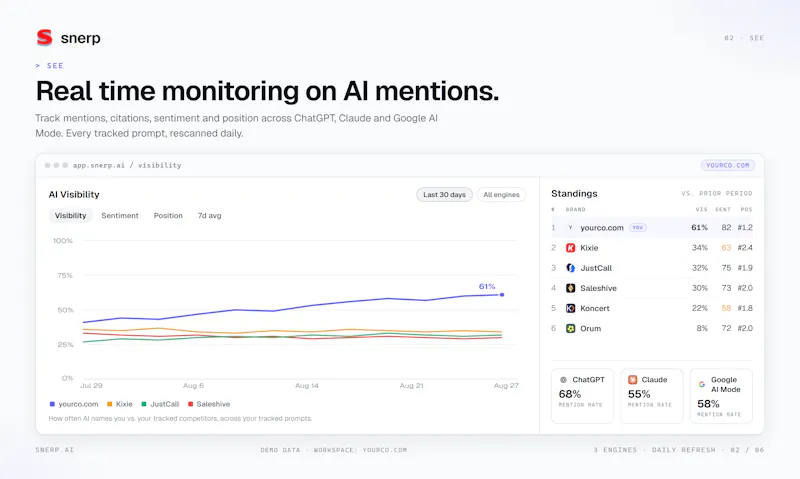Viewport: 800px width, 479px height.
Task: Click JustCall's #1.9 position value
Action: [x=745, y=268]
